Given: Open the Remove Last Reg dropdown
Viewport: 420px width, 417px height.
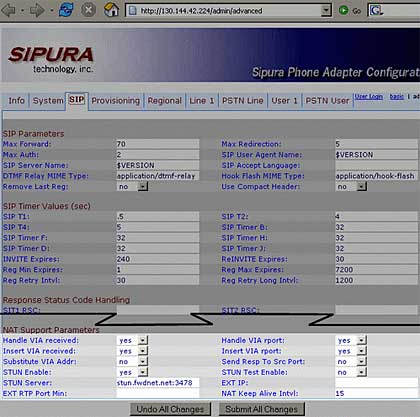Looking at the screenshot, I should point(143,187).
